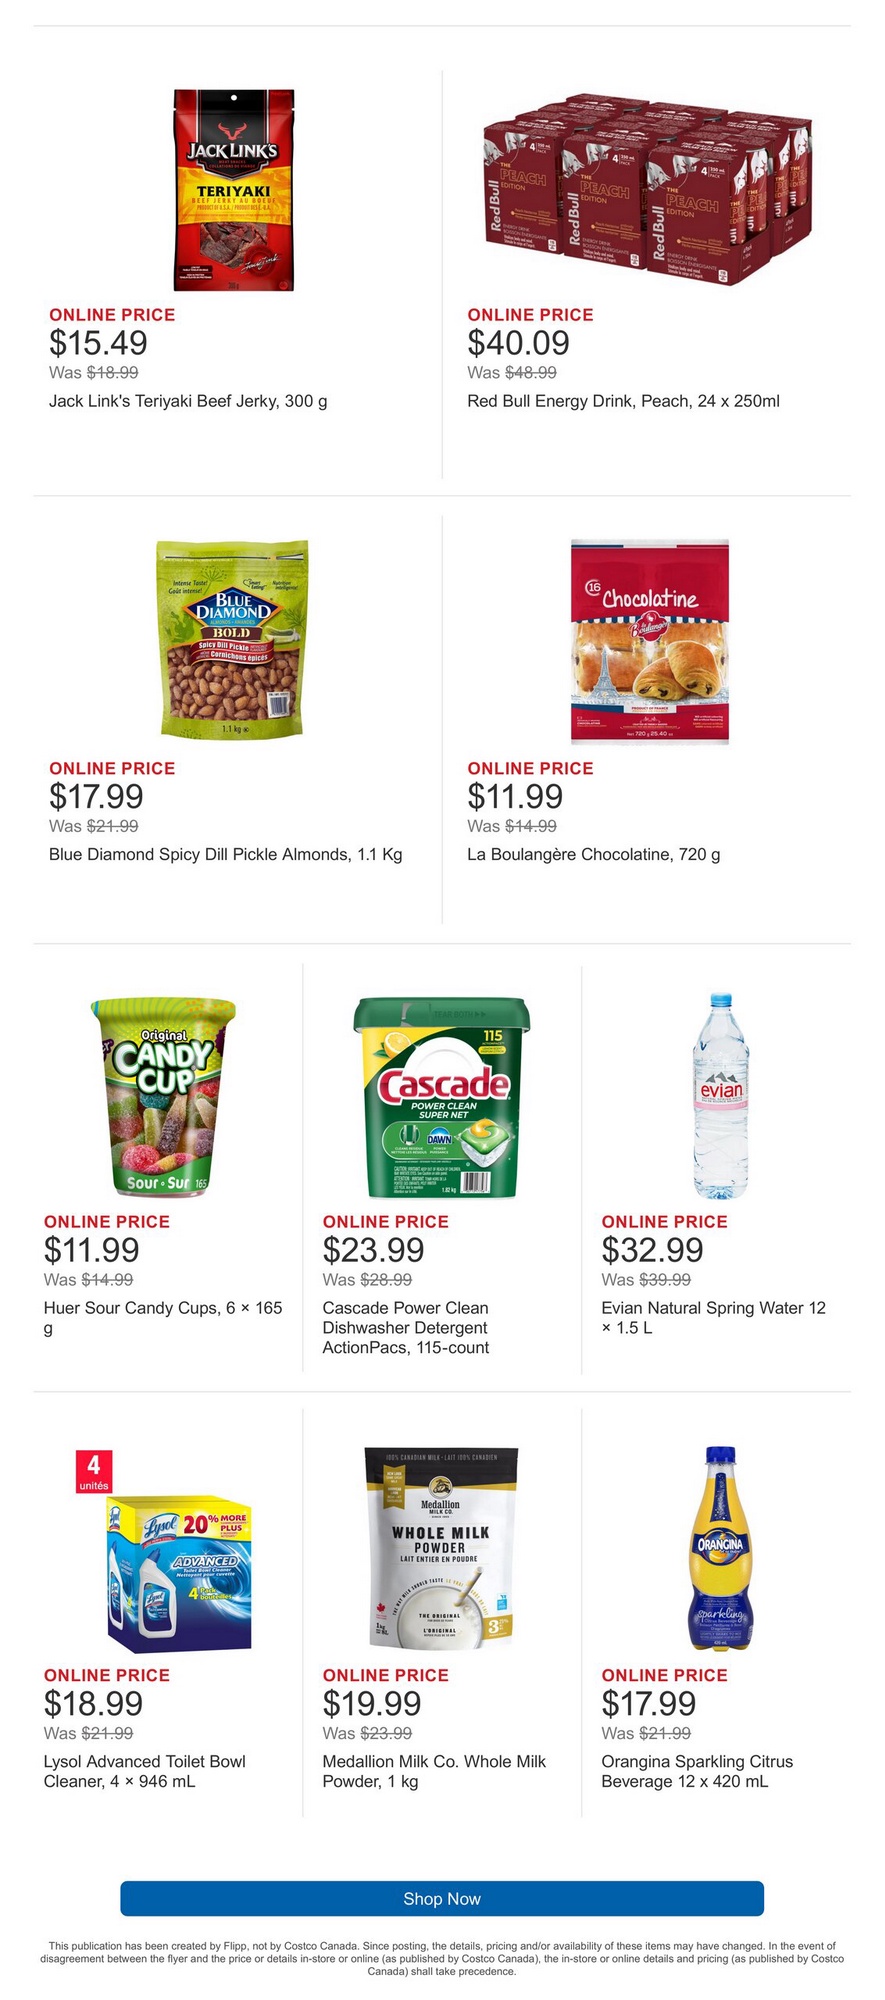
Task: Click the La Boulangère Chocolatine package image
Action: pos(650,641)
